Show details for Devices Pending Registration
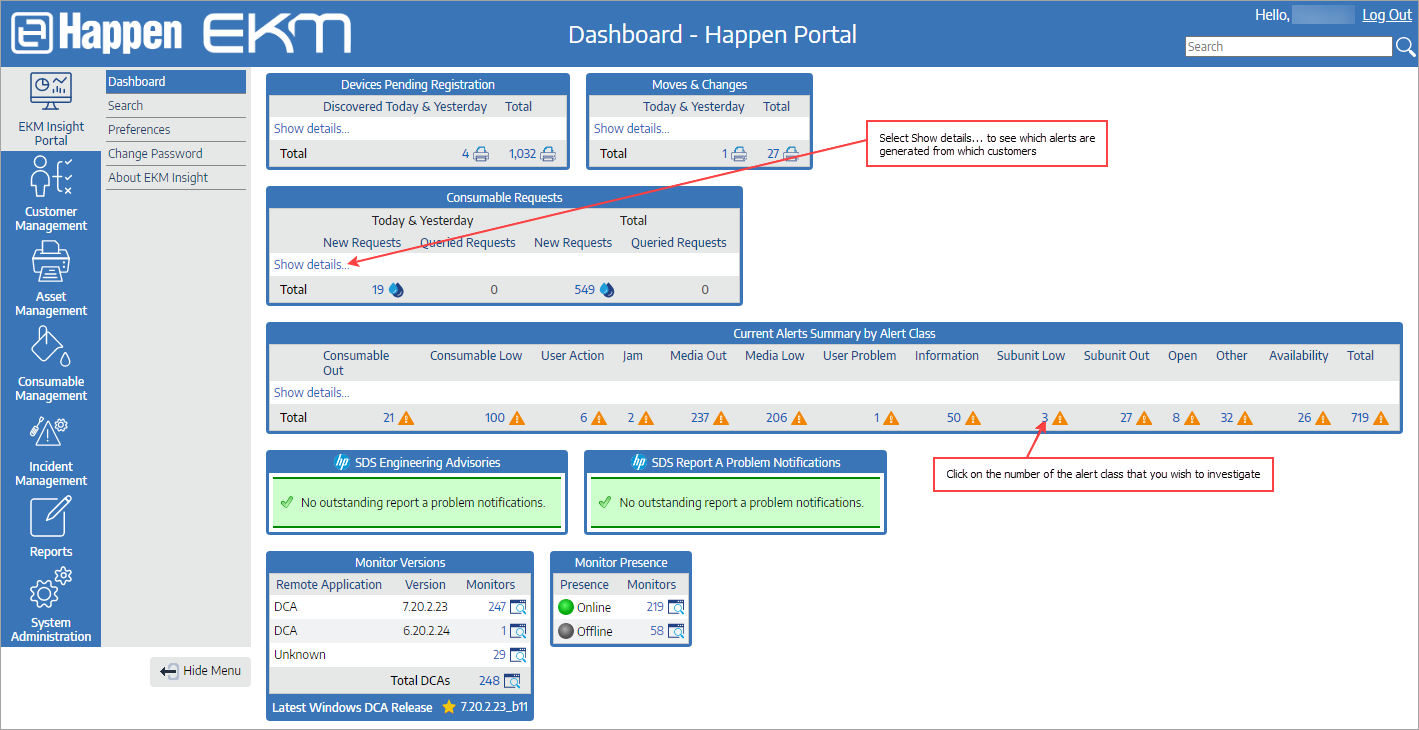Image resolution: width=1419 pixels, height=730 pixels. pos(312,129)
